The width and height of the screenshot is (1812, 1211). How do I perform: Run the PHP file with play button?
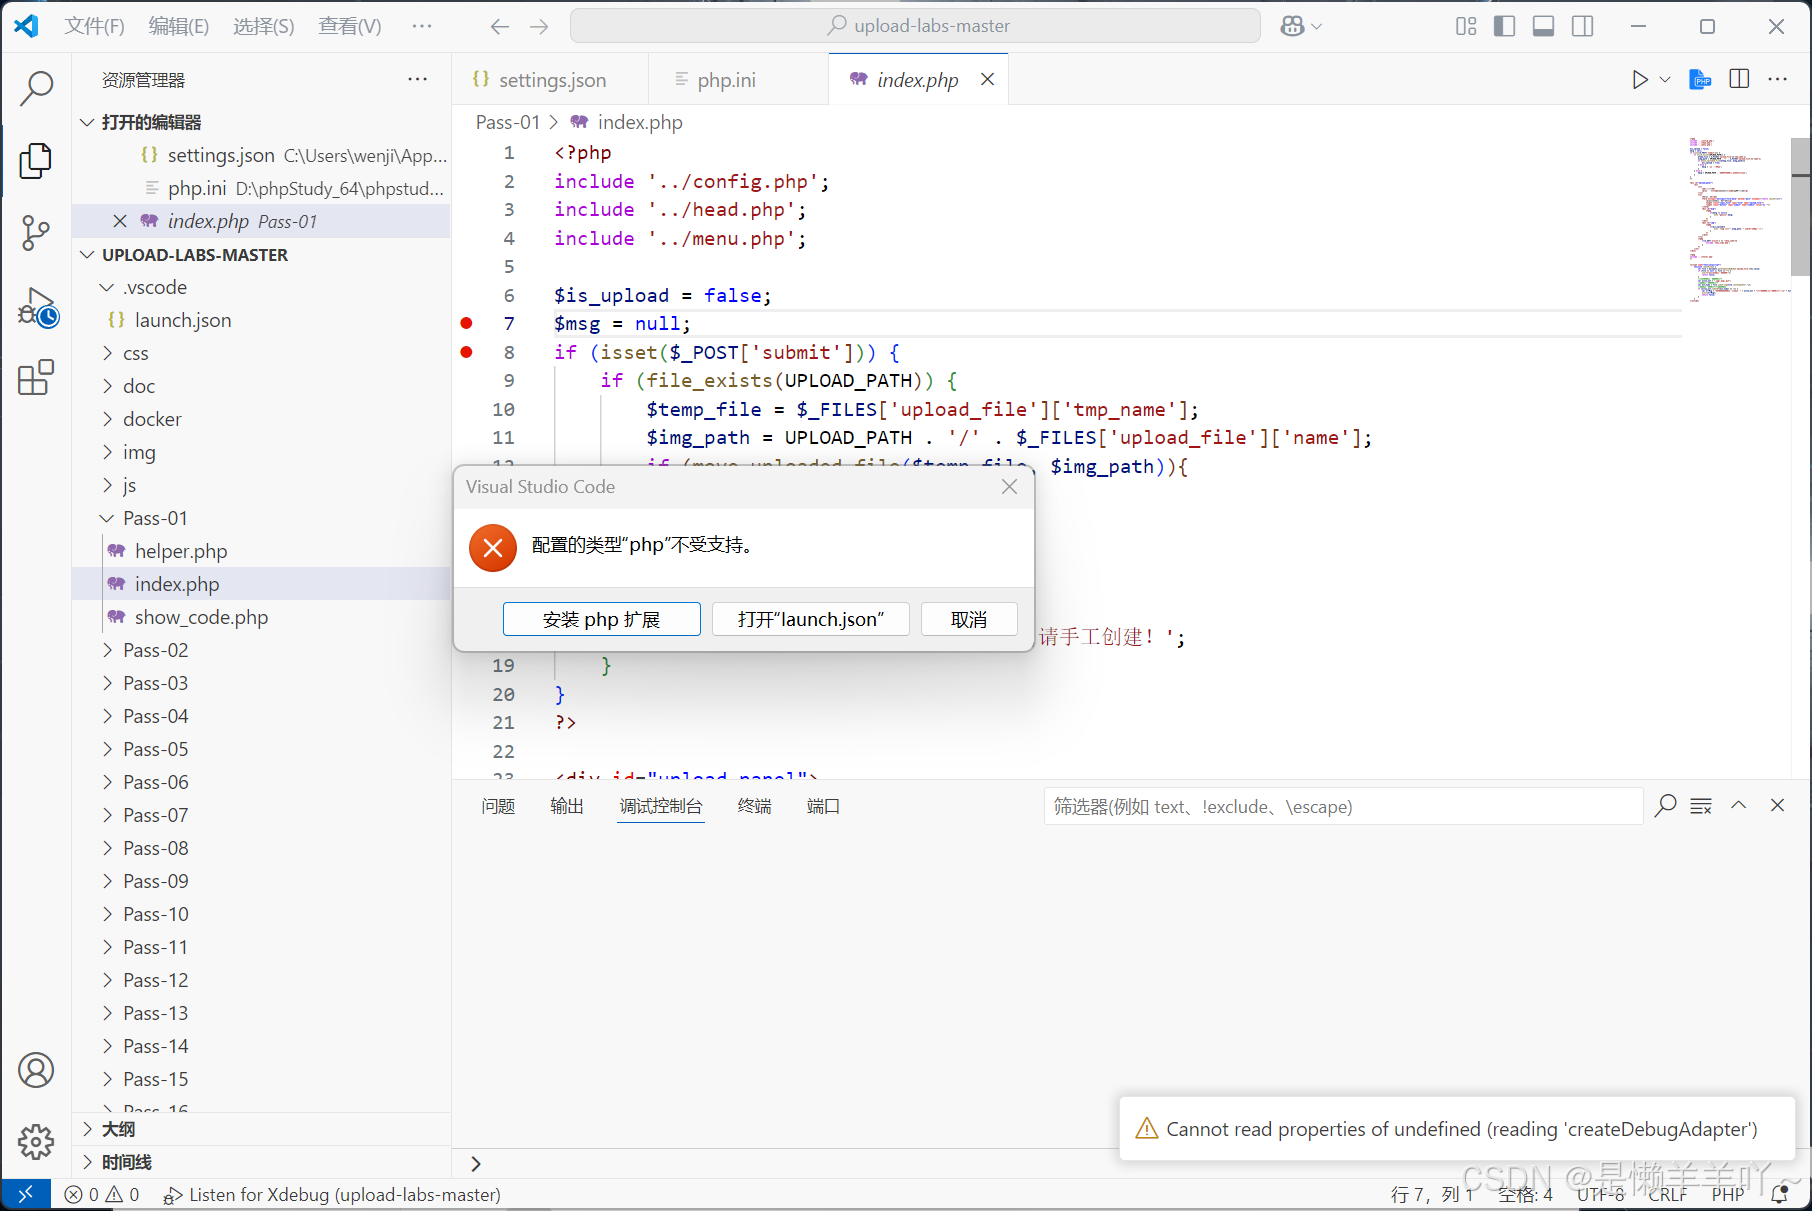(1640, 79)
